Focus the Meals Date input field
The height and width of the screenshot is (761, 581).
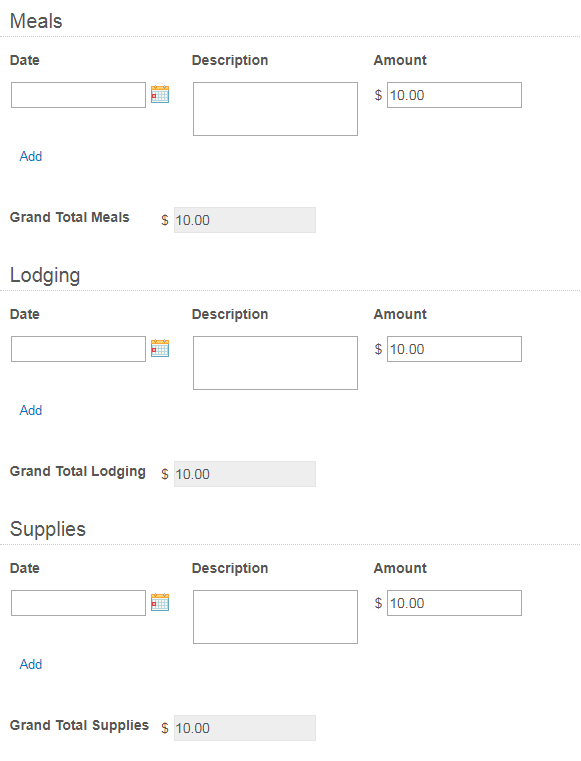point(78,95)
